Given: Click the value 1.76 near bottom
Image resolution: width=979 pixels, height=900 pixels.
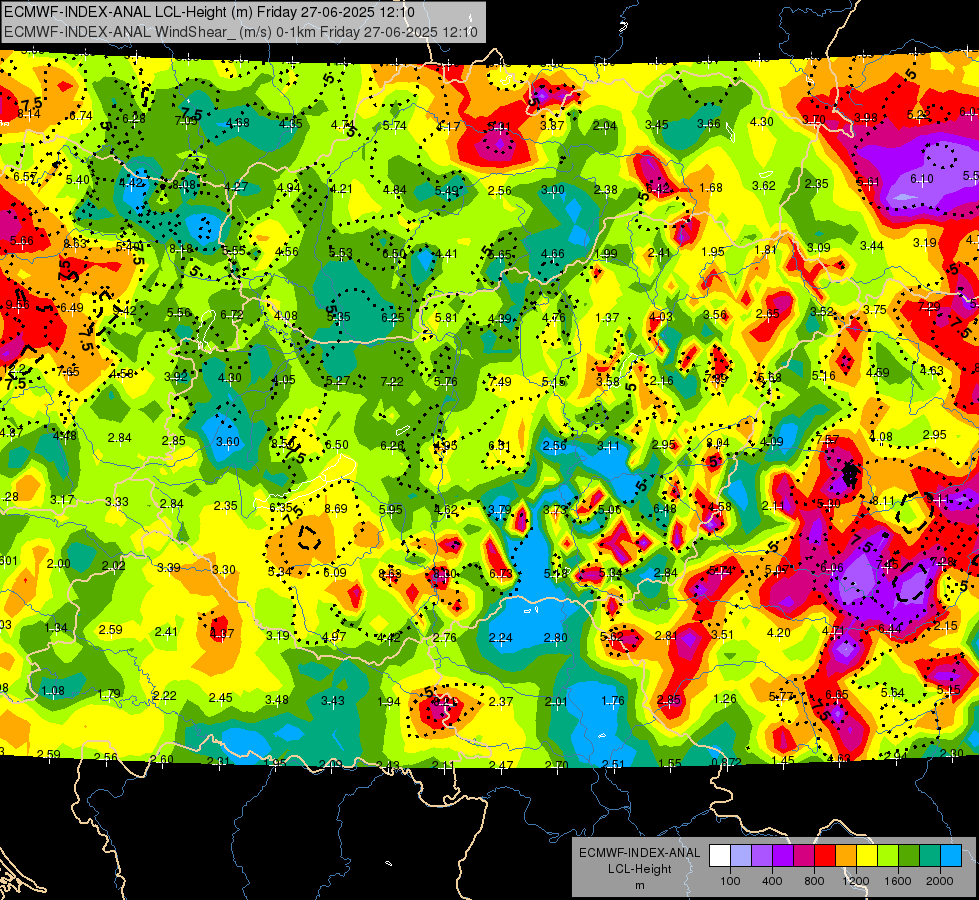Looking at the screenshot, I should [613, 701].
